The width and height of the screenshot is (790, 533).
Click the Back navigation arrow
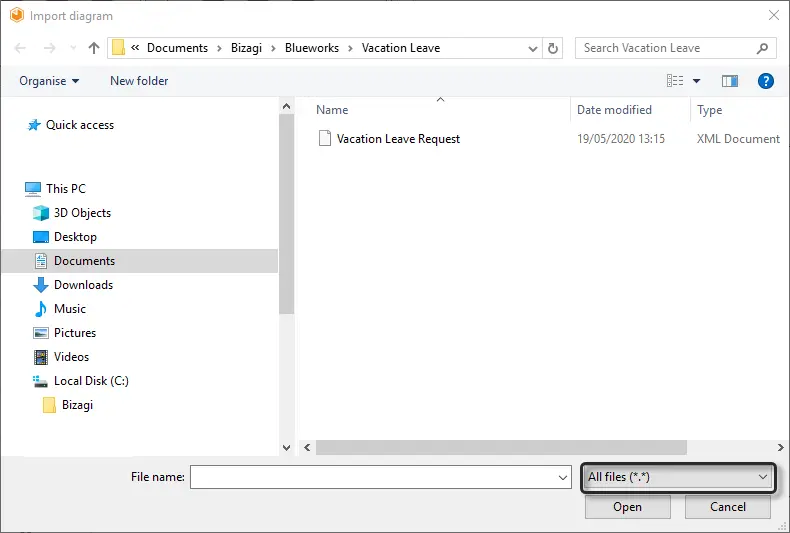(20, 48)
